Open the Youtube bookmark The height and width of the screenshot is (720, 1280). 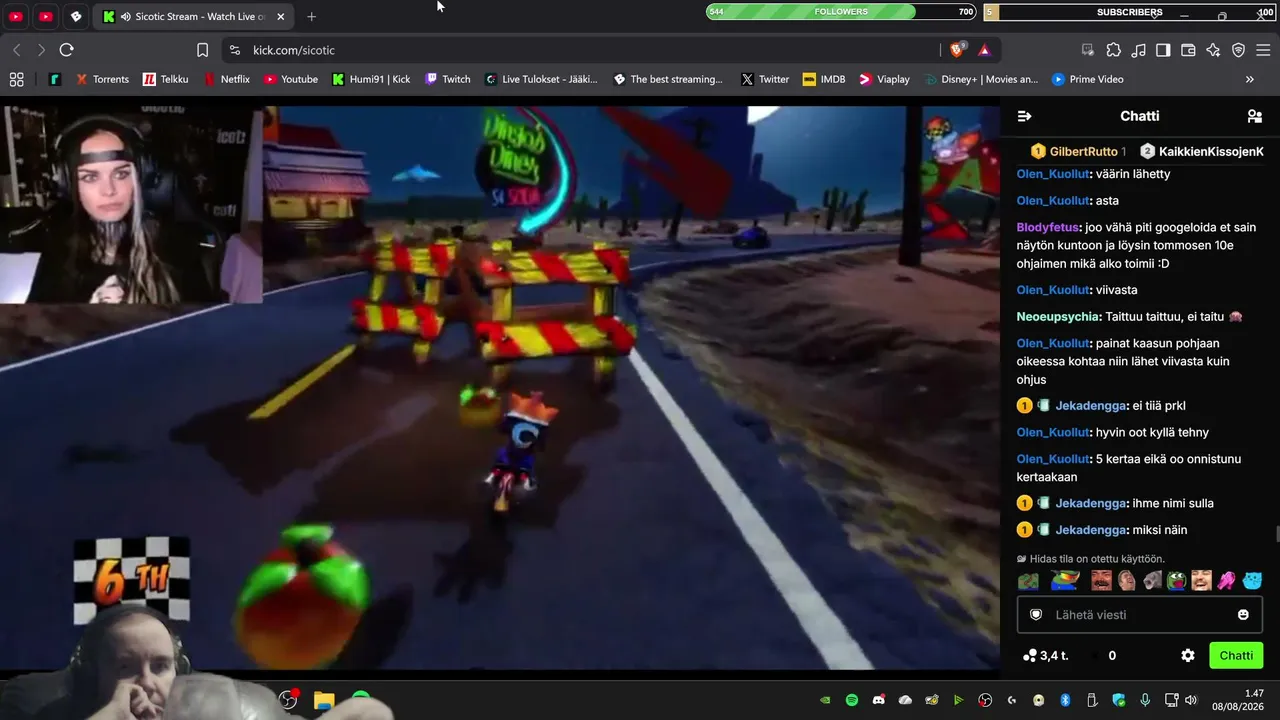pyautogui.click(x=290, y=79)
